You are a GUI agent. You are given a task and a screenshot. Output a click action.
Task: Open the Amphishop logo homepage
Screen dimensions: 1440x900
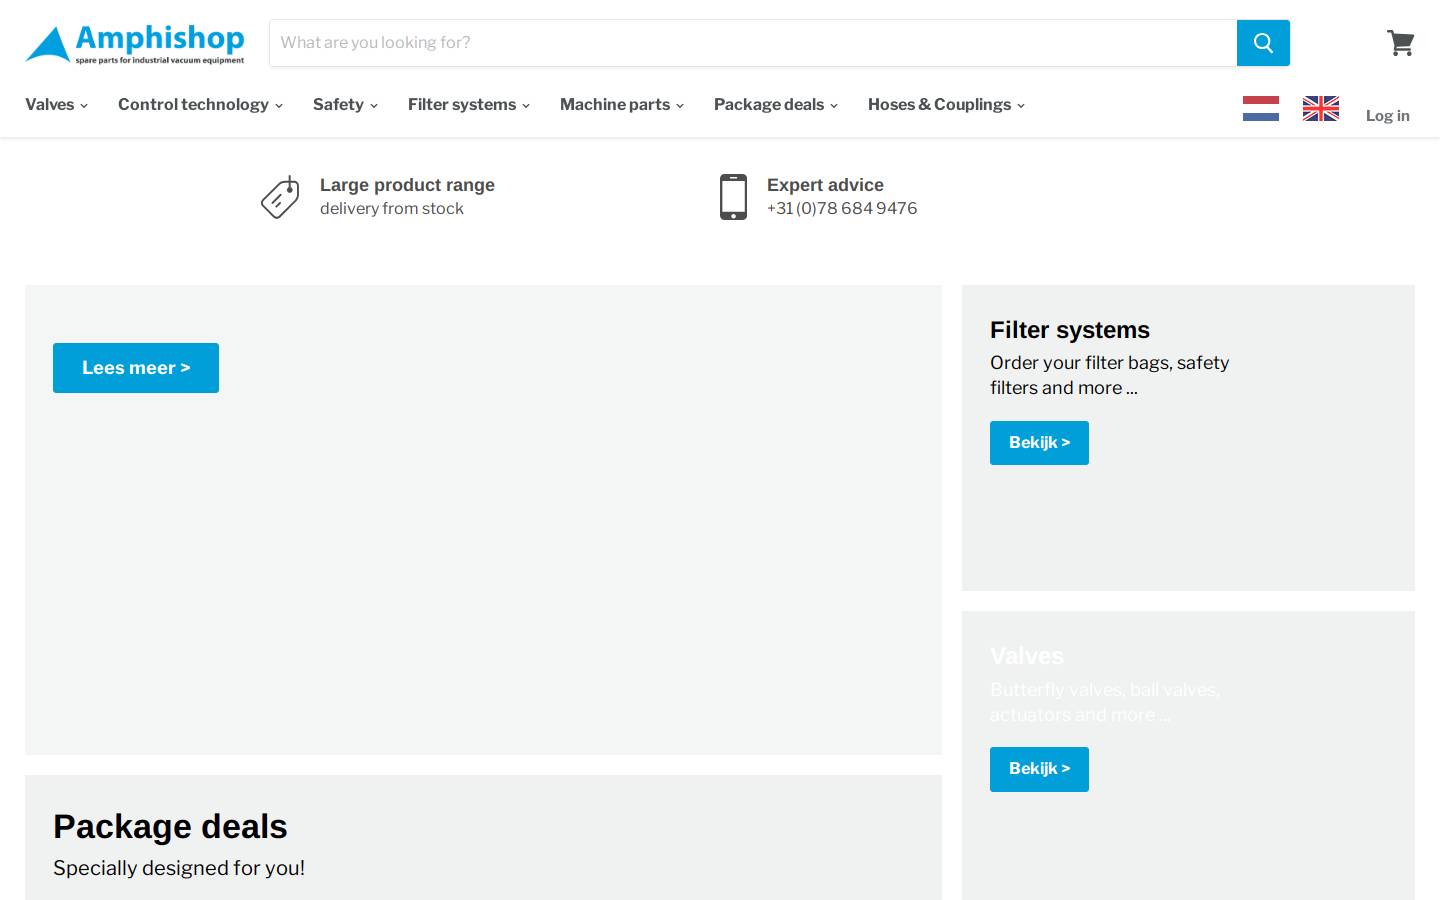tap(135, 44)
